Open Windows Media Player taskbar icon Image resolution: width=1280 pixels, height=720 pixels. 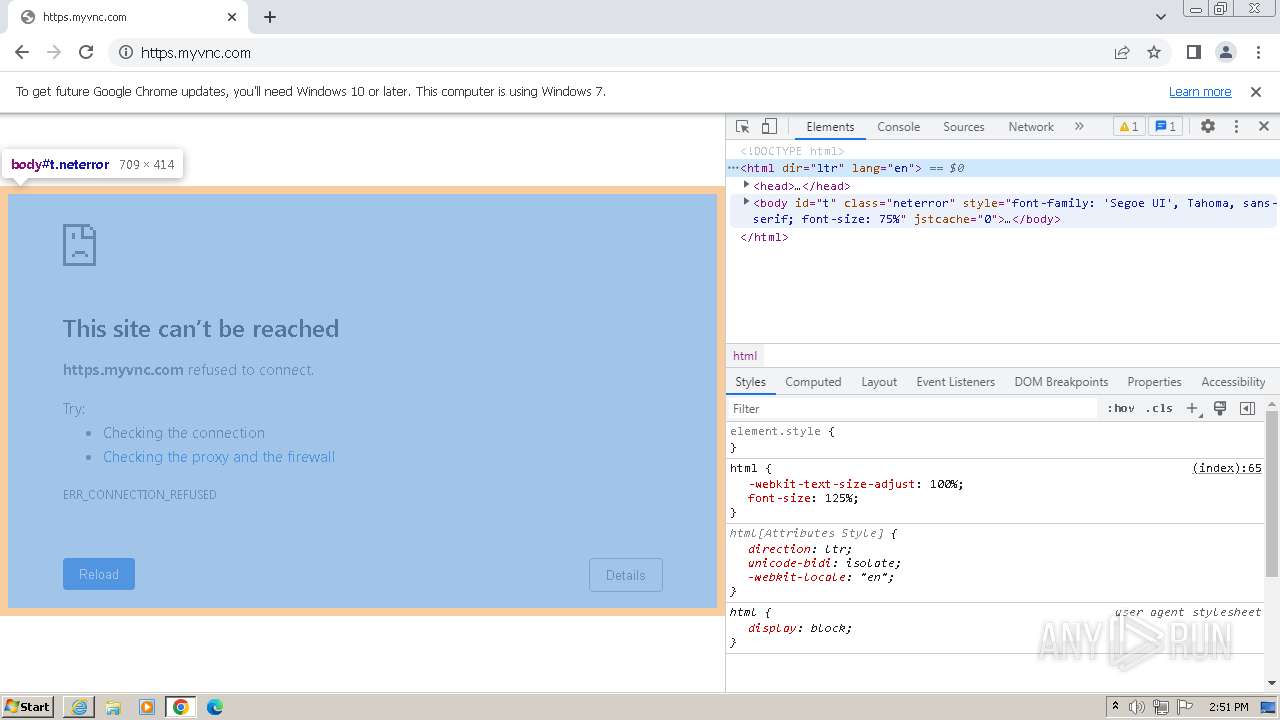pyautogui.click(x=147, y=707)
